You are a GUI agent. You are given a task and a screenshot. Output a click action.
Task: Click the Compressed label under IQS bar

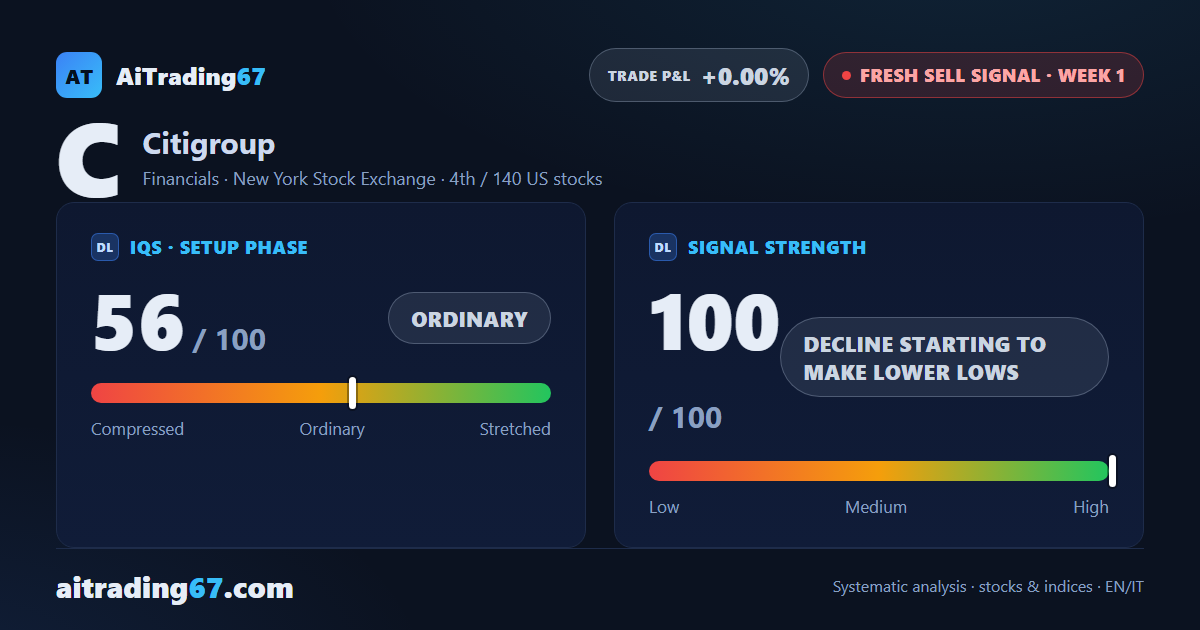(137, 429)
